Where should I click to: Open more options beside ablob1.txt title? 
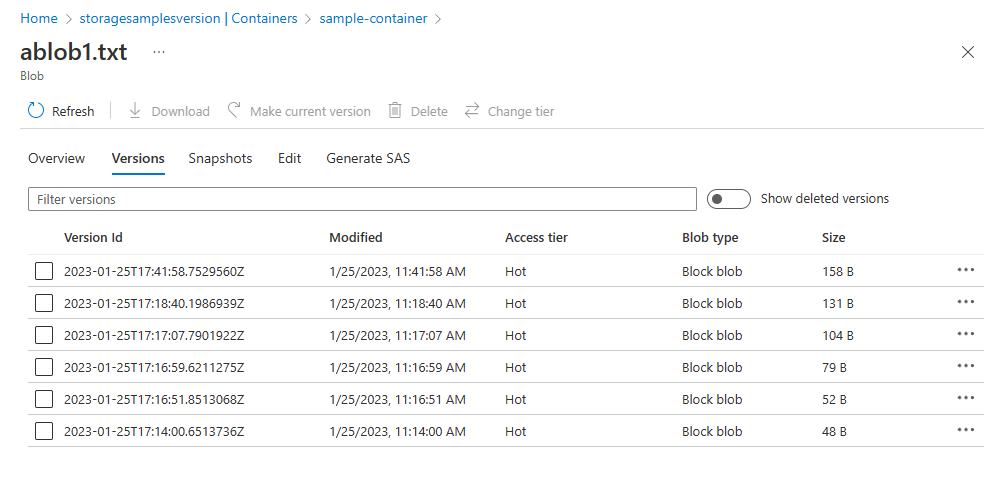point(159,52)
